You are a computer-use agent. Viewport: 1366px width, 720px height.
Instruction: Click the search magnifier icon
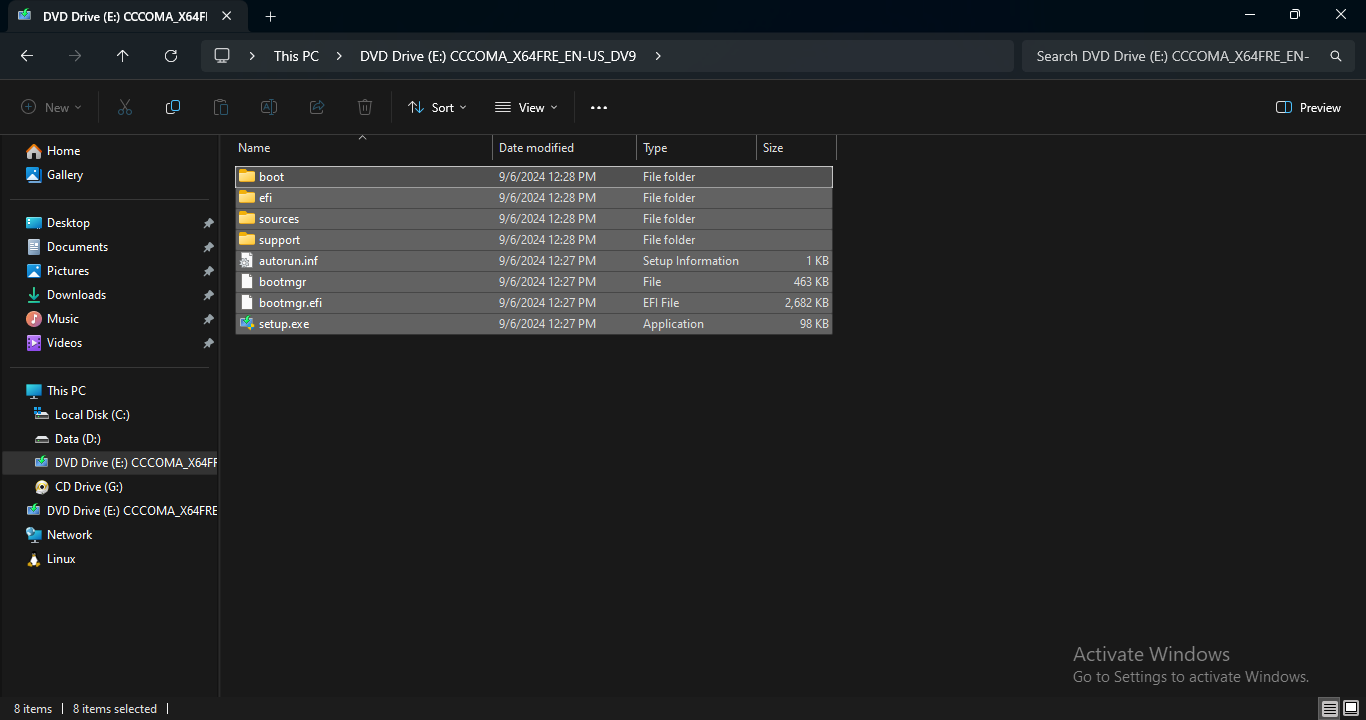(x=1335, y=56)
